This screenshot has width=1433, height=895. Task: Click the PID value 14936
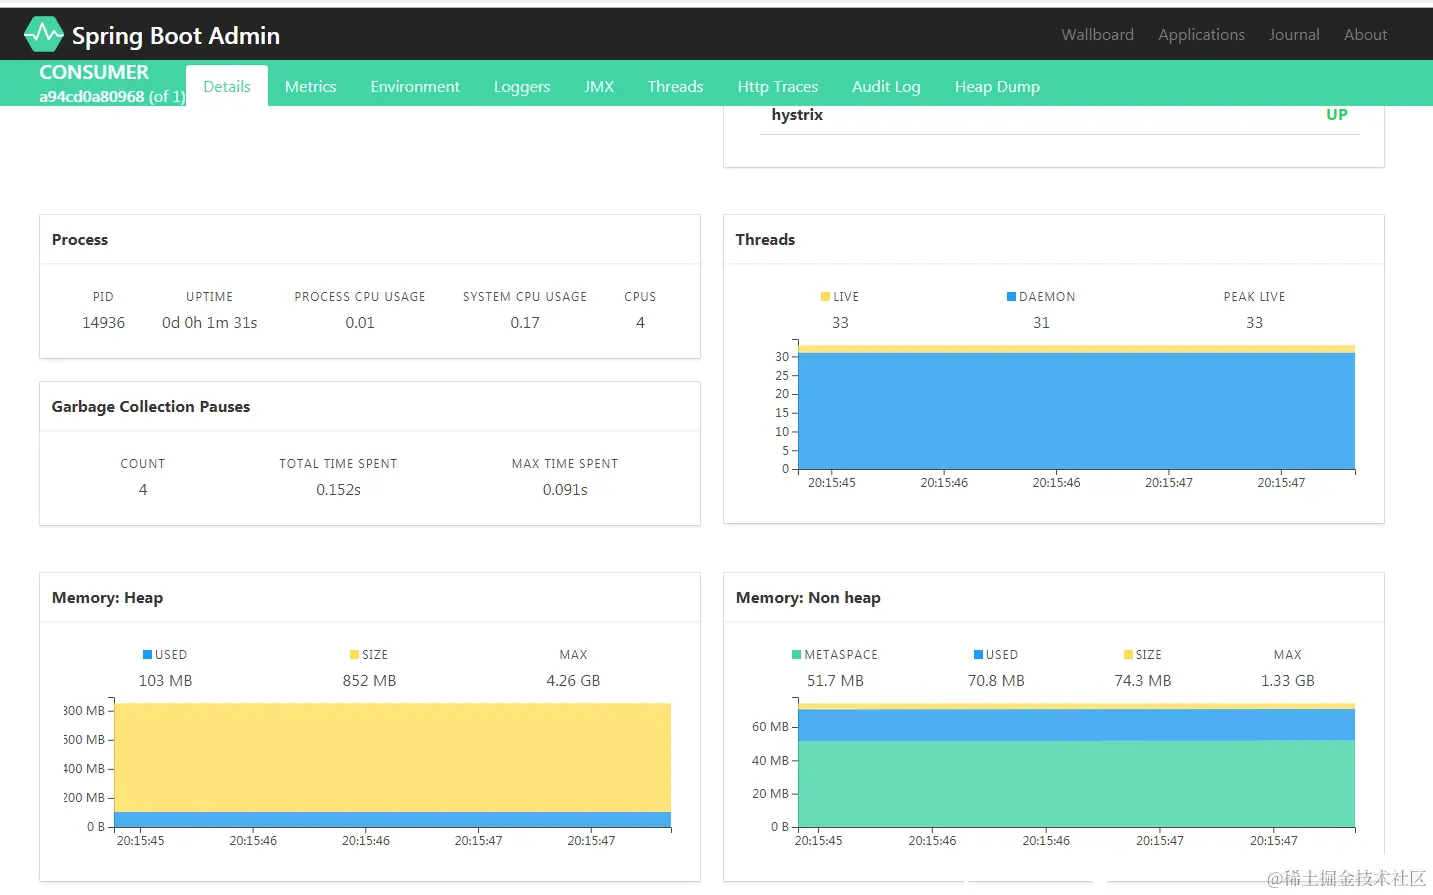[104, 323]
